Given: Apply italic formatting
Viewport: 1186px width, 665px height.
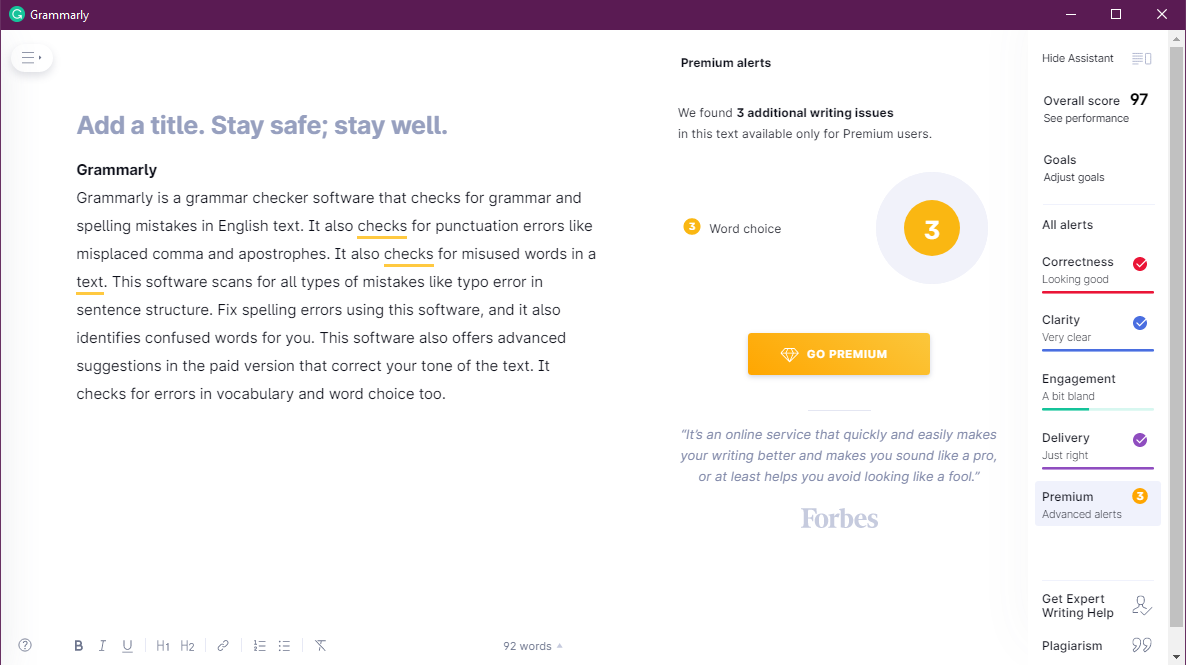Looking at the screenshot, I should 102,646.
